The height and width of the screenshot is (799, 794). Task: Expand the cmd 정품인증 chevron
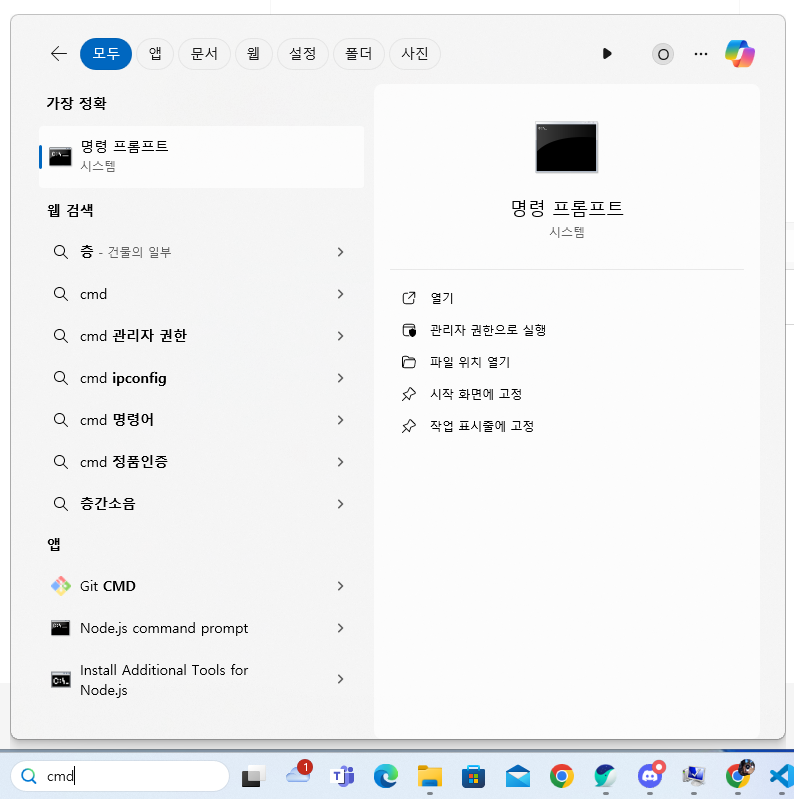point(340,462)
